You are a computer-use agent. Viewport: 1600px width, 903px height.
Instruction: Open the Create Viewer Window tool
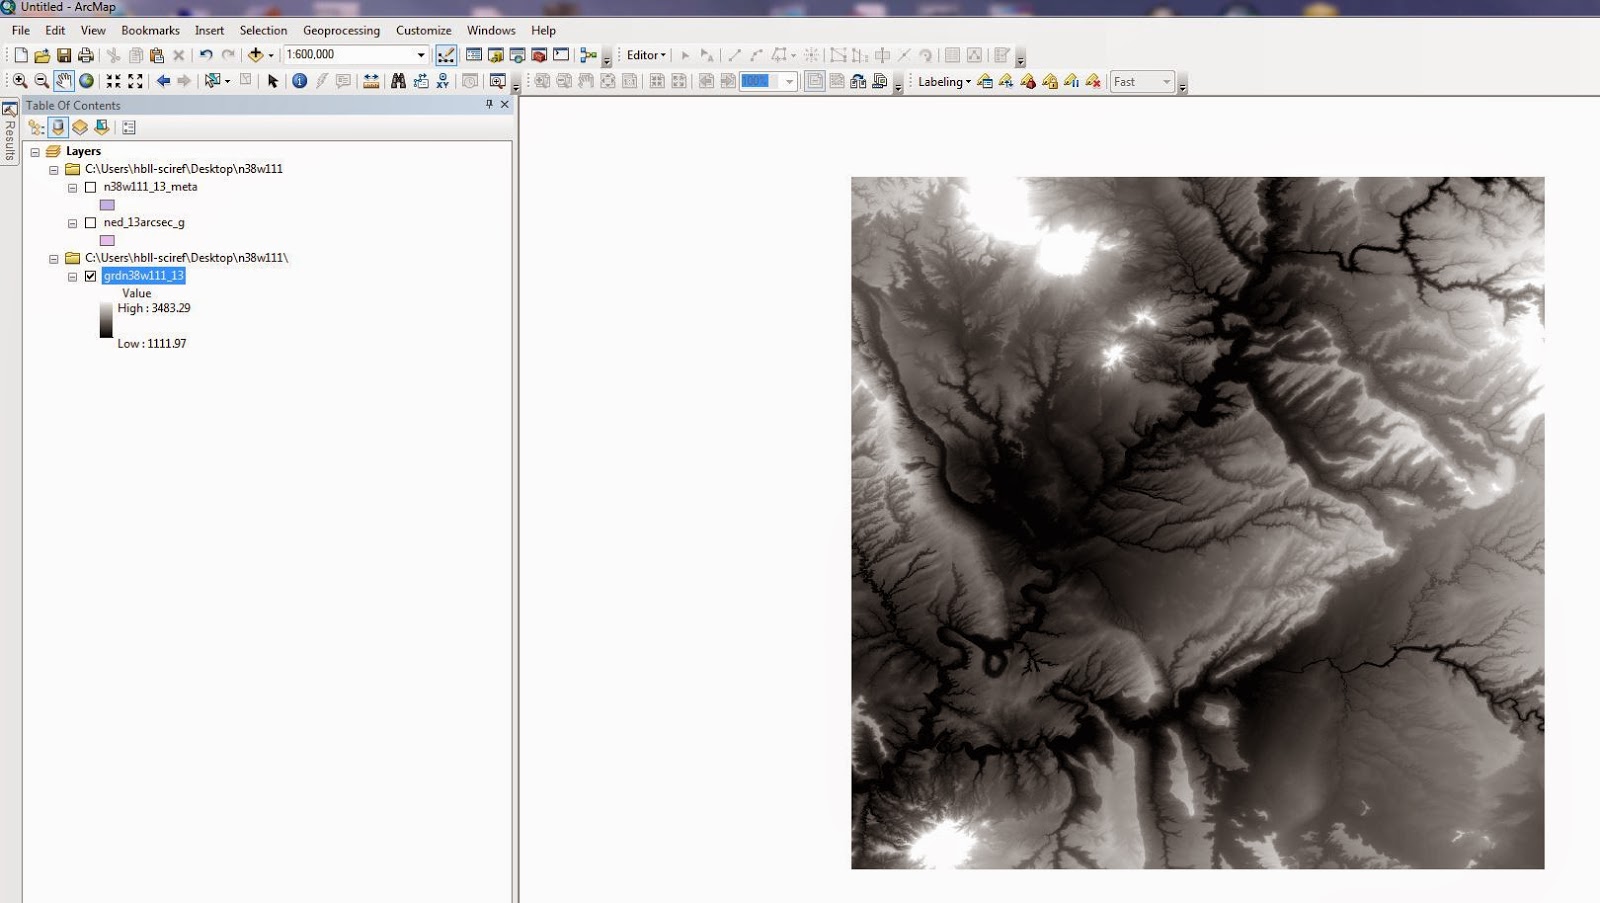point(497,81)
